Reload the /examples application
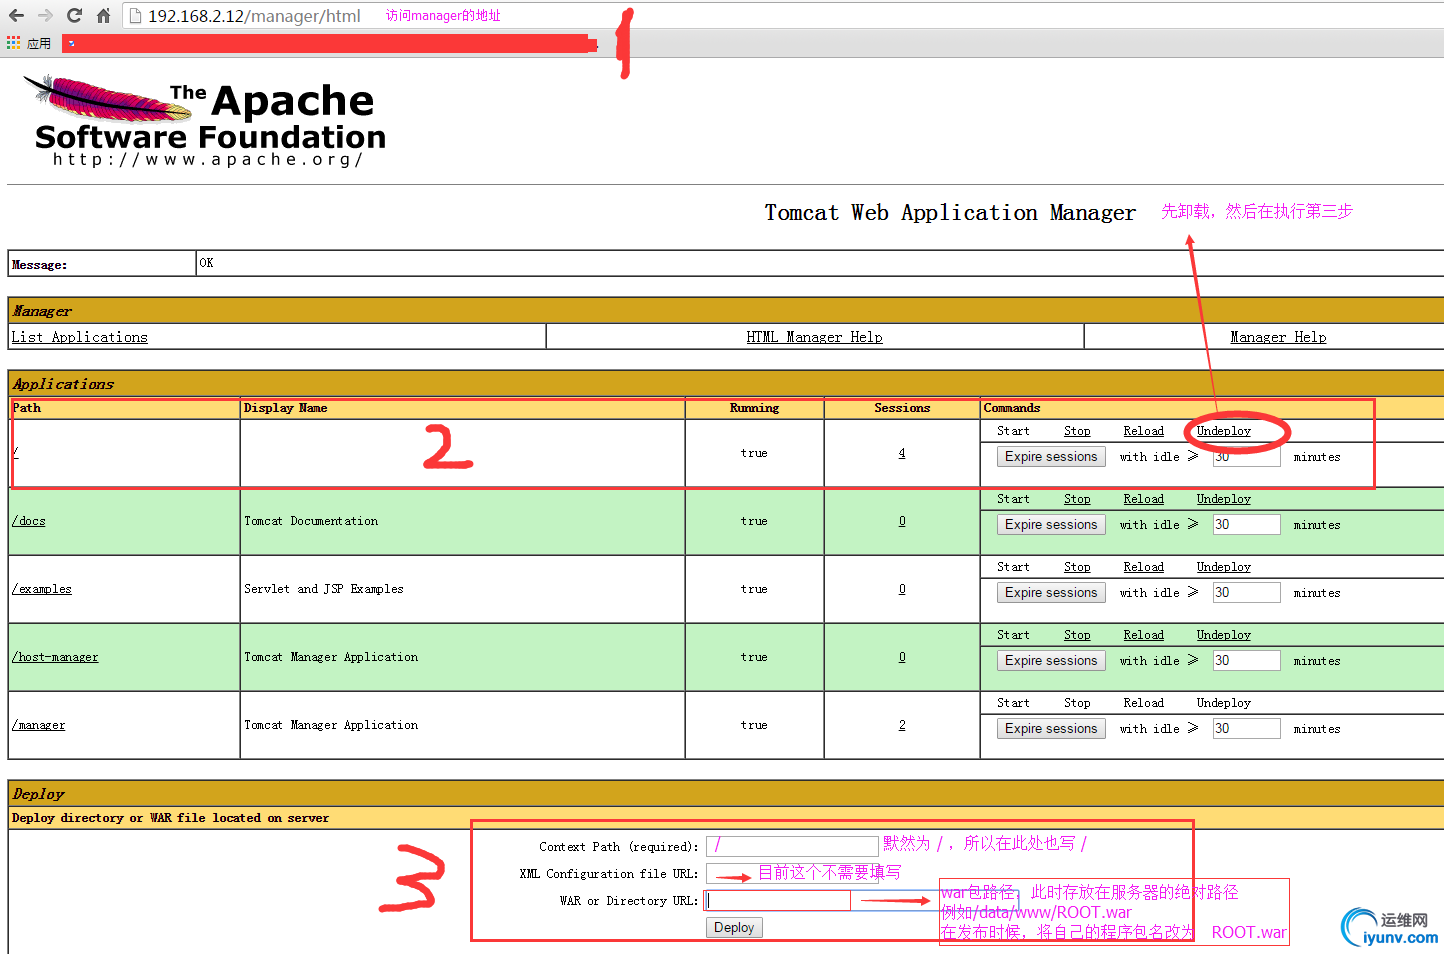 click(x=1143, y=567)
